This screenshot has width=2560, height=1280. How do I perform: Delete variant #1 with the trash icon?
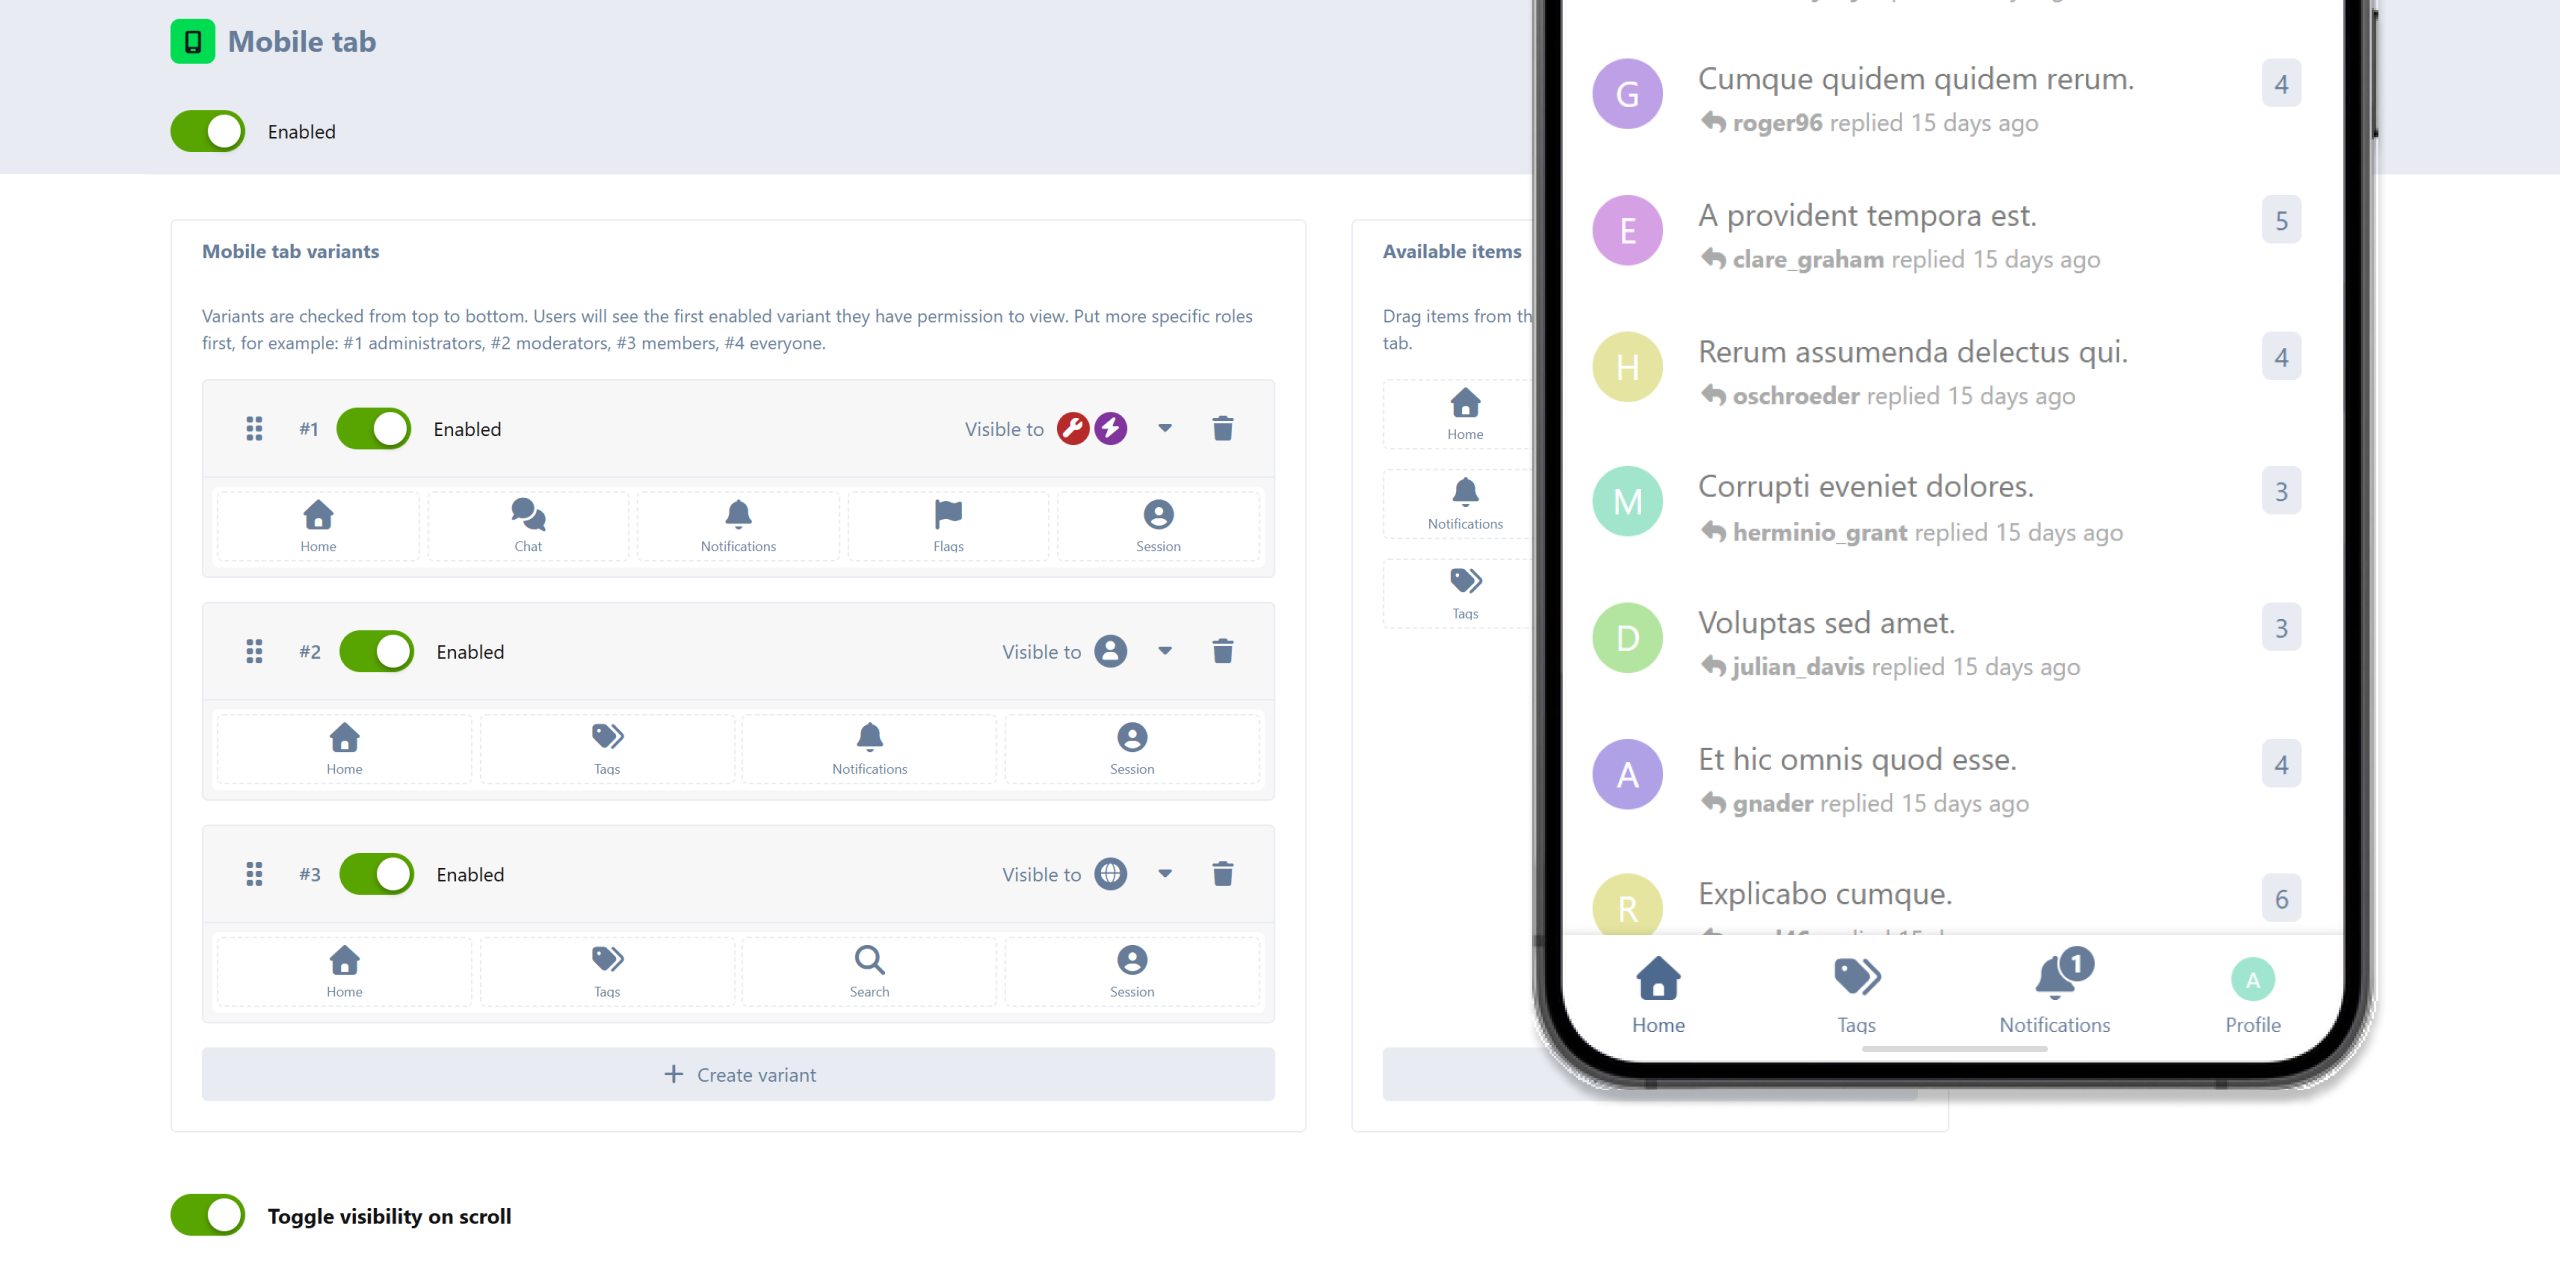1222,429
